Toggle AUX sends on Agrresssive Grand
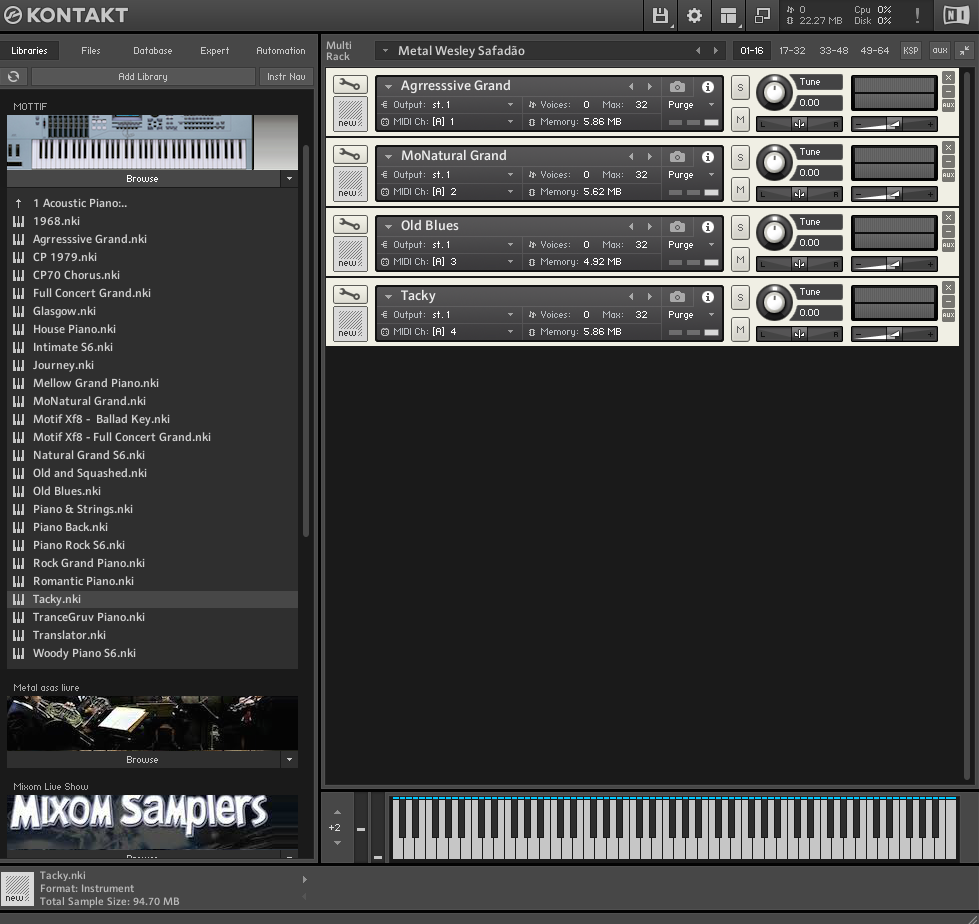The height and width of the screenshot is (924, 979). click(948, 105)
